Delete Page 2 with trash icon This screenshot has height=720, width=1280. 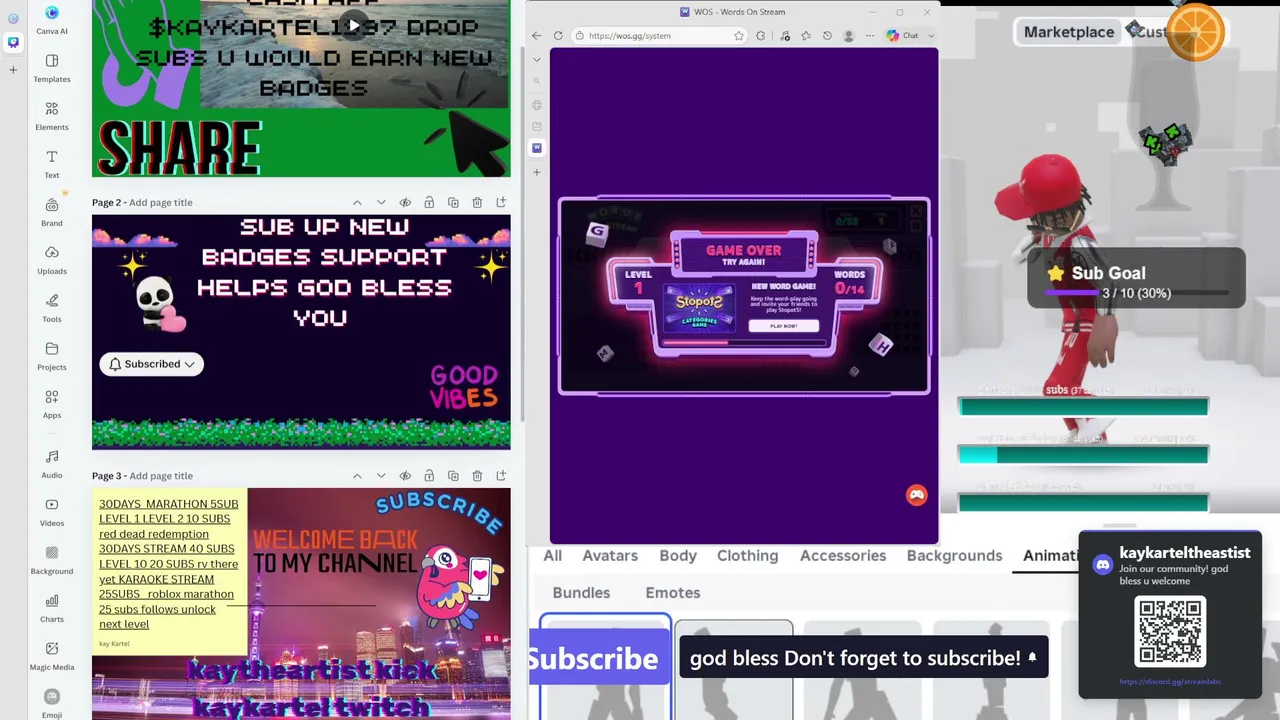tap(477, 202)
